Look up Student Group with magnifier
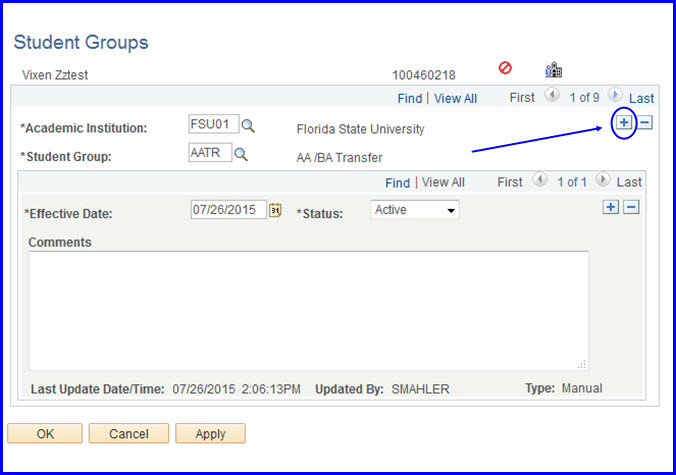The image size is (676, 475). [241, 154]
